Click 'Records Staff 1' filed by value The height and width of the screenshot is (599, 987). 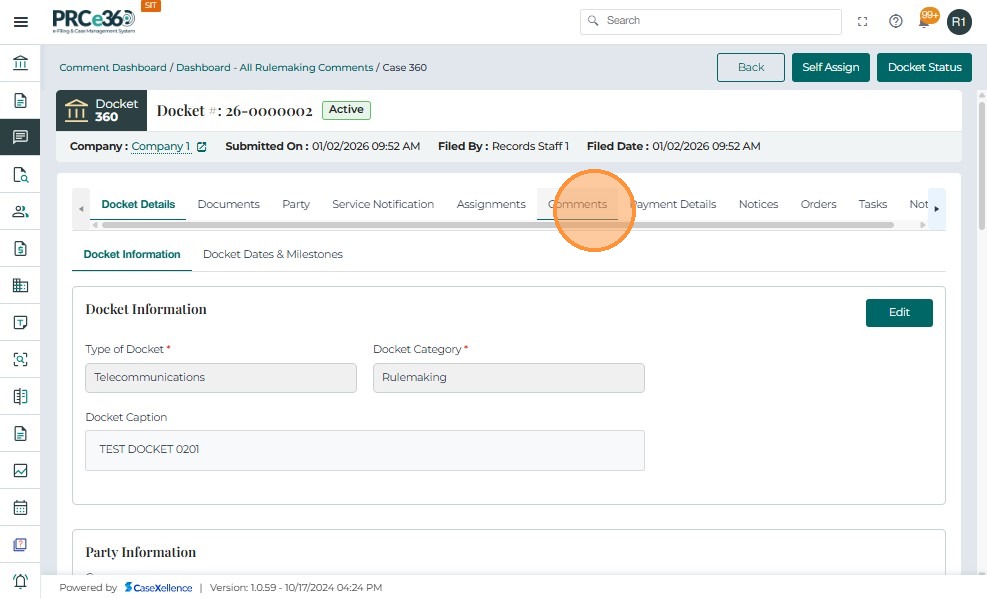[x=530, y=147]
